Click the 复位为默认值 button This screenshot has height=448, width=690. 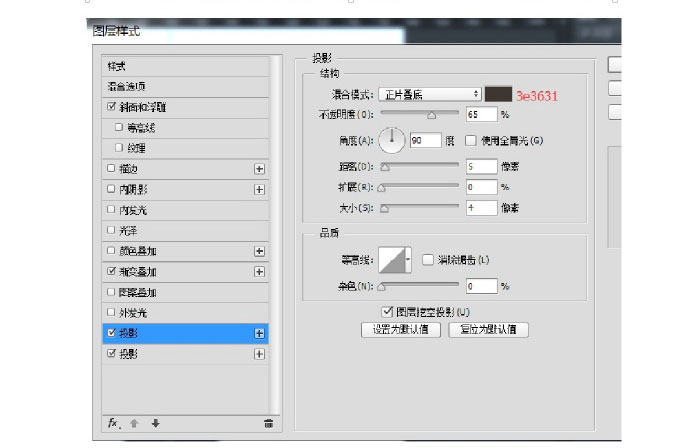coord(488,329)
